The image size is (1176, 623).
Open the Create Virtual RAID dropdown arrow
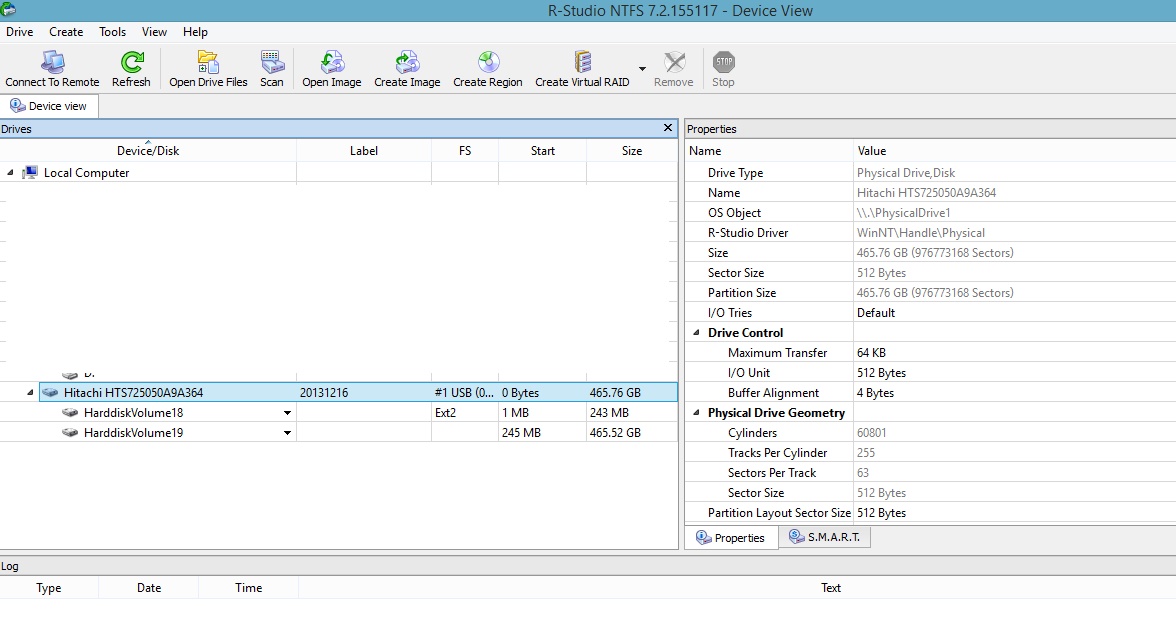[x=642, y=69]
